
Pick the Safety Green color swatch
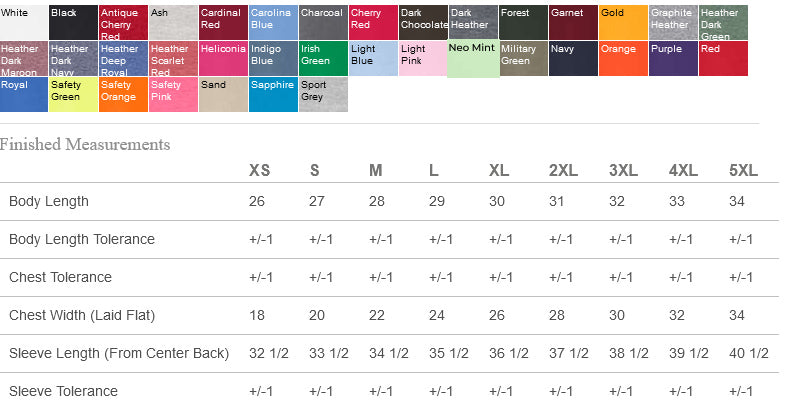[73, 95]
